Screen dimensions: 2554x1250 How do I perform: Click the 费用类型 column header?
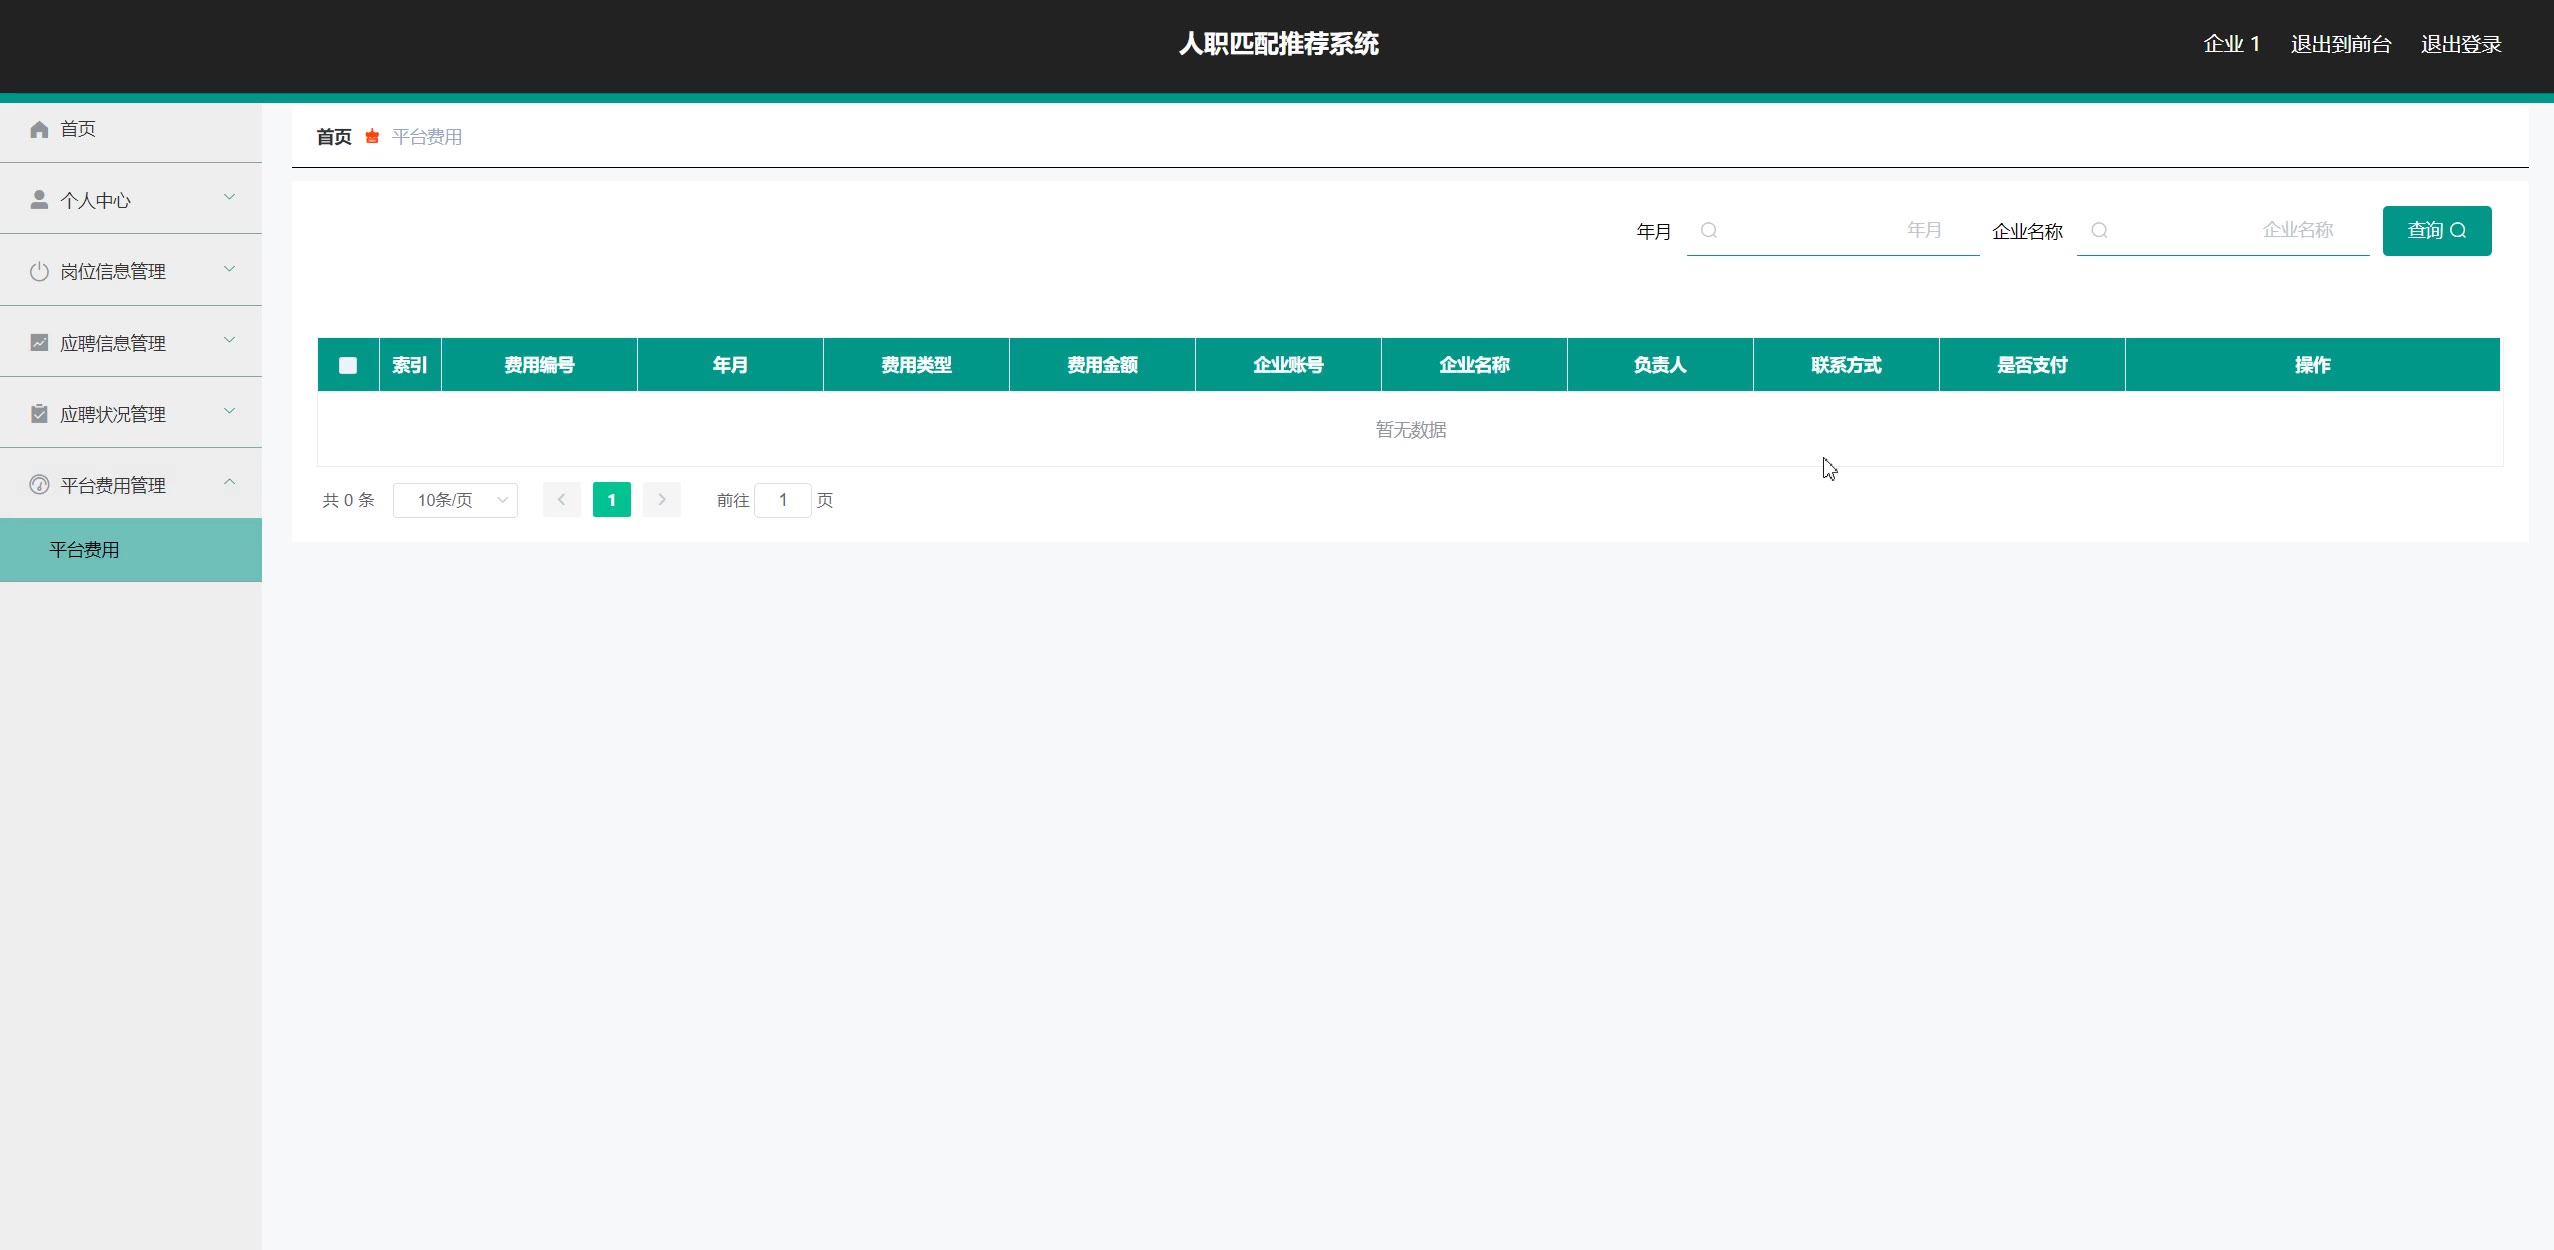(916, 365)
